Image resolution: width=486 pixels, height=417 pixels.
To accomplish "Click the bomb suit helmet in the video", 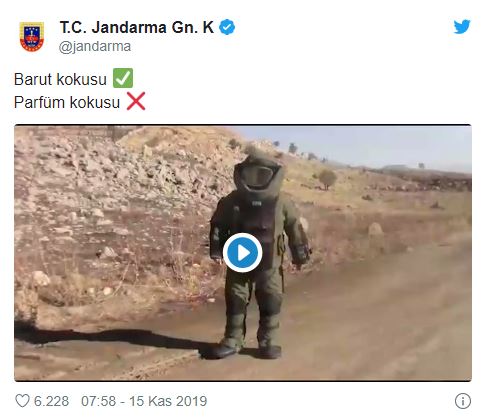I will (259, 173).
